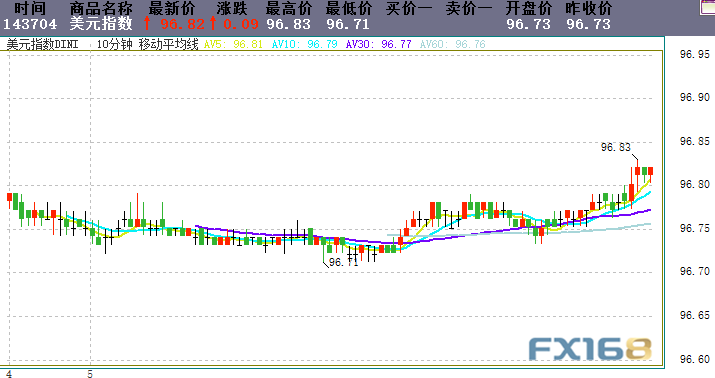Click the 96.85 price axis label
The height and width of the screenshot is (378, 715).
coord(695,142)
